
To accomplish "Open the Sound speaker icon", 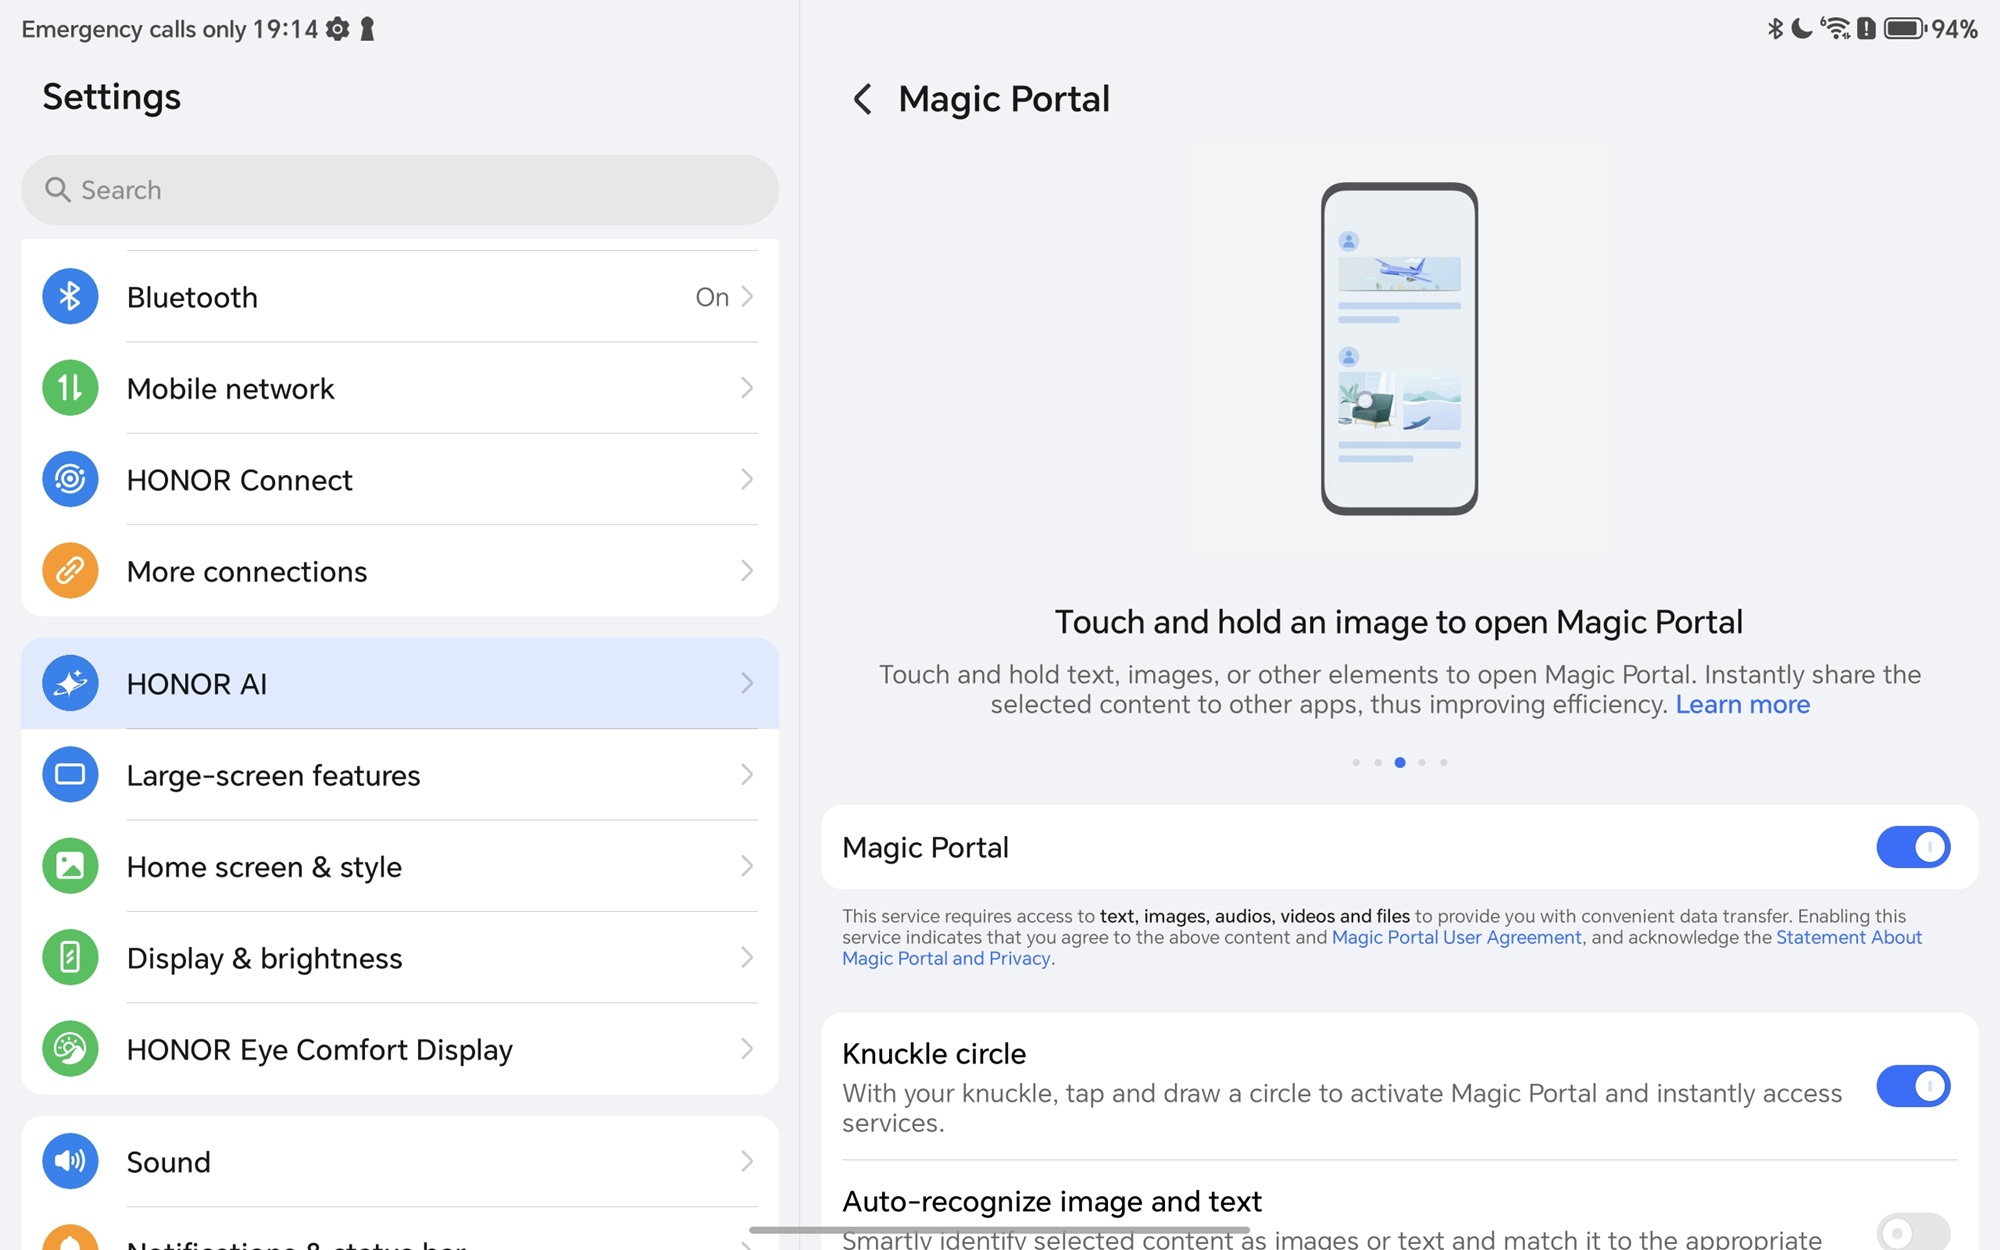I will [x=70, y=1161].
